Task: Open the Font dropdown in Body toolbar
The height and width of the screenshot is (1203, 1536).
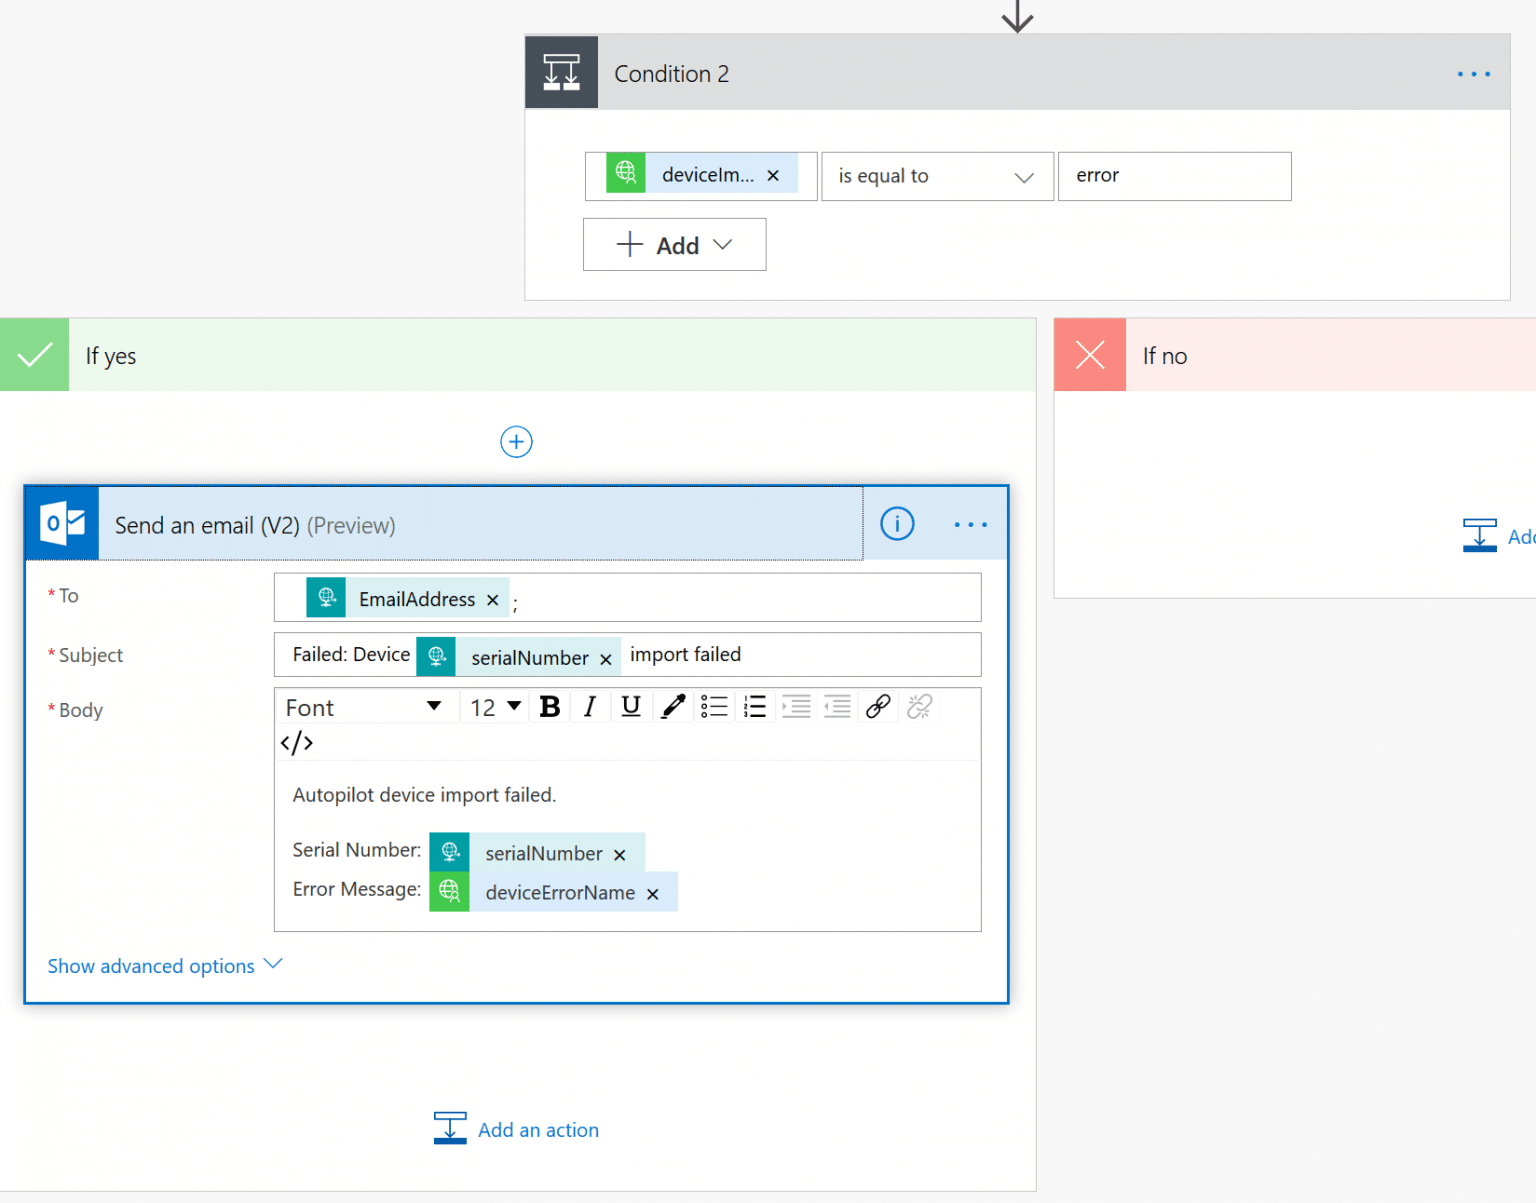Action: (x=365, y=706)
